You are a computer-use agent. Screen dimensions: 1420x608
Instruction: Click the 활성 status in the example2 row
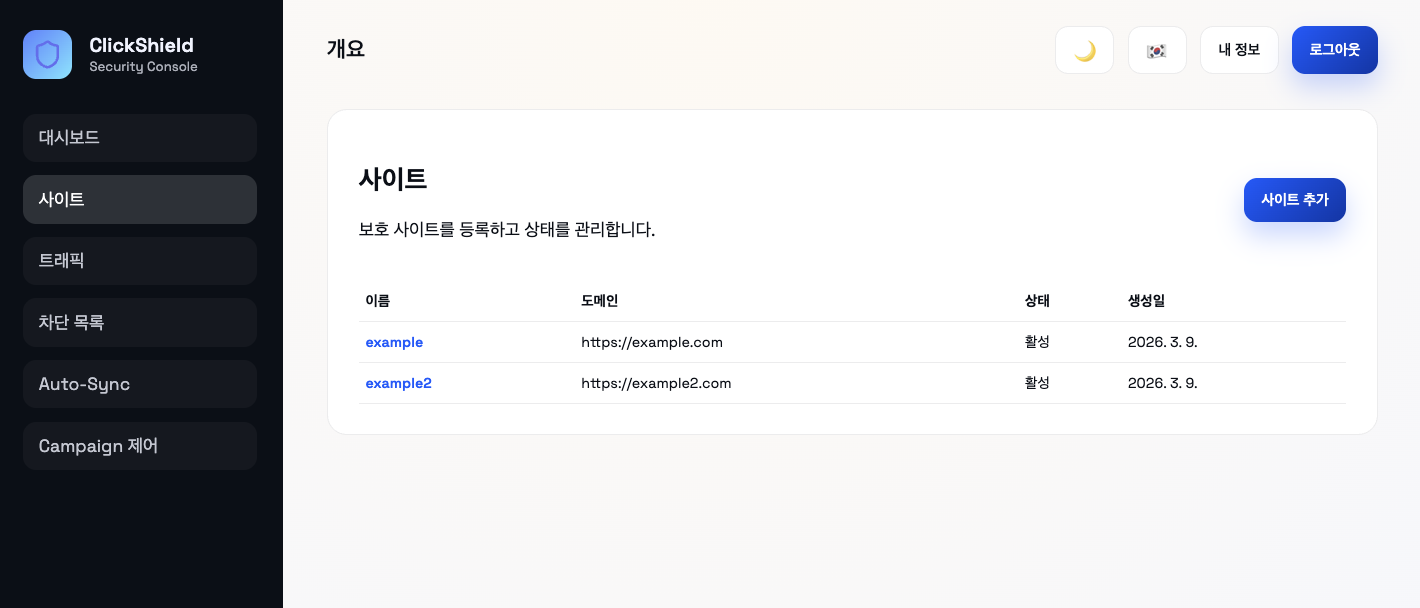pos(1037,383)
